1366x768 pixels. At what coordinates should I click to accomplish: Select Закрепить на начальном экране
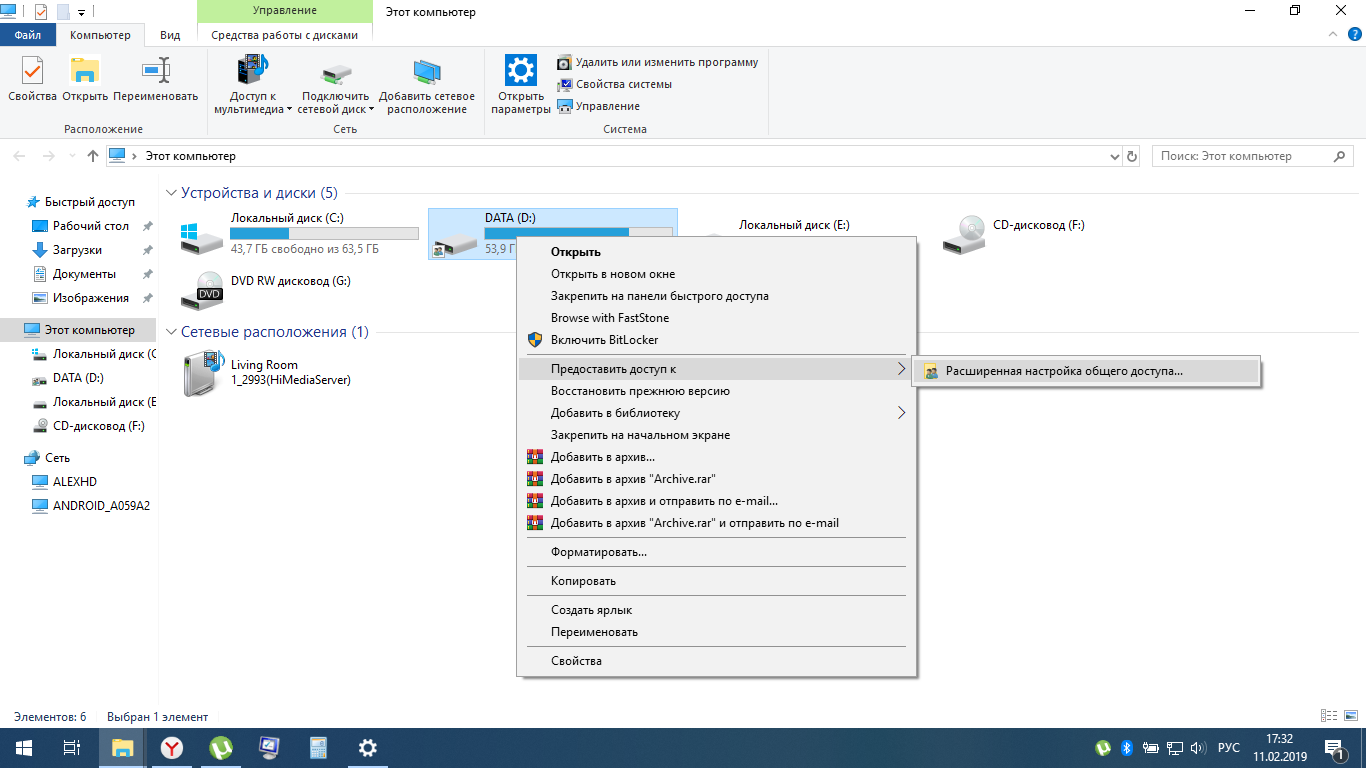[716, 435]
